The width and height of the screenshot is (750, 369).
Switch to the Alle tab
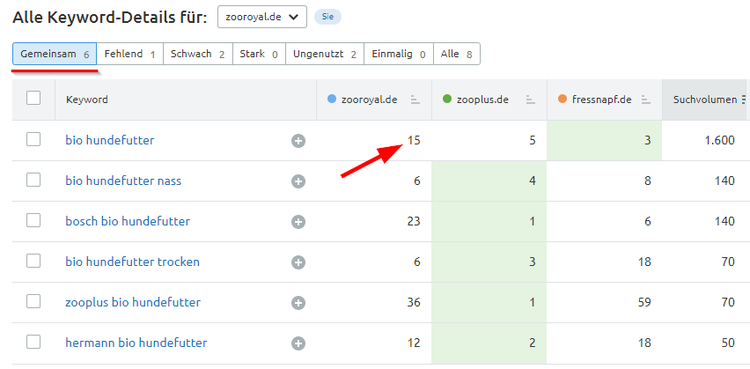[456, 54]
